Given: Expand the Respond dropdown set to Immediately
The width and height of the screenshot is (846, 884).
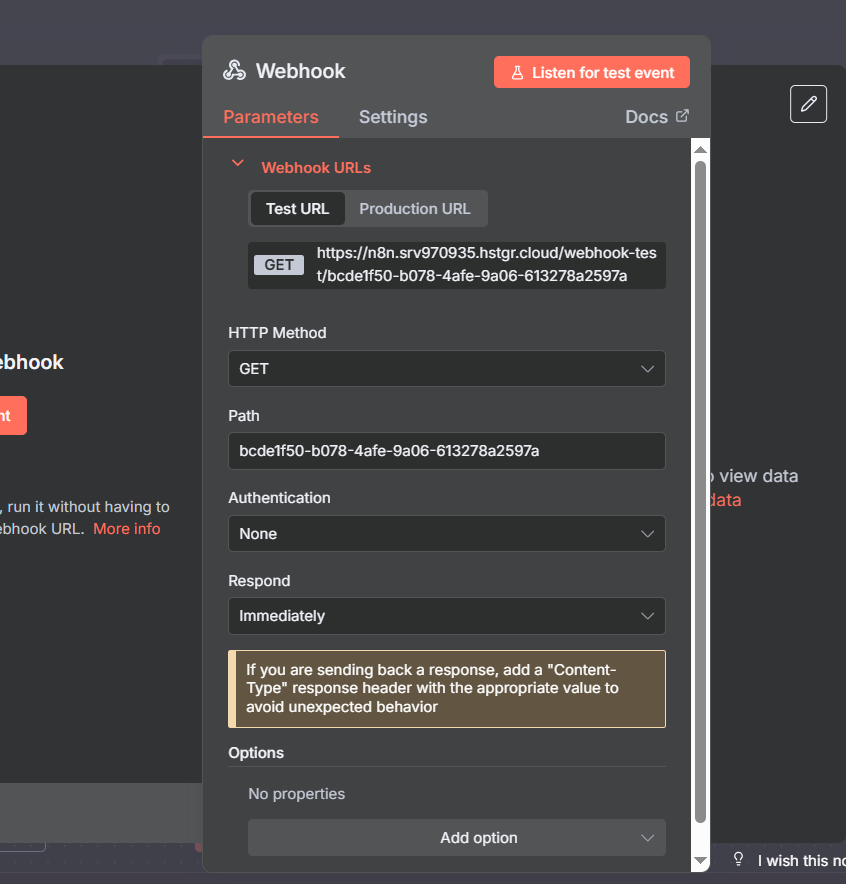Looking at the screenshot, I should pos(446,616).
